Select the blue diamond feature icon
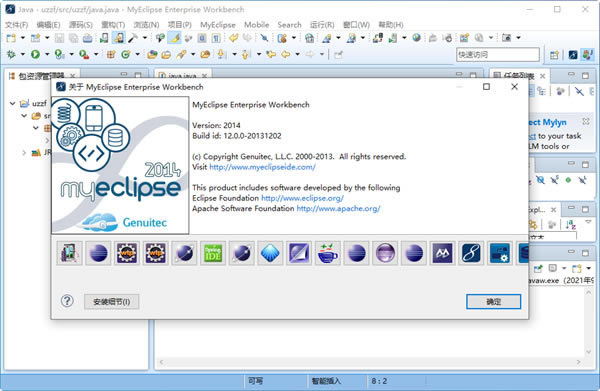This screenshot has width=600, height=391. [271, 253]
